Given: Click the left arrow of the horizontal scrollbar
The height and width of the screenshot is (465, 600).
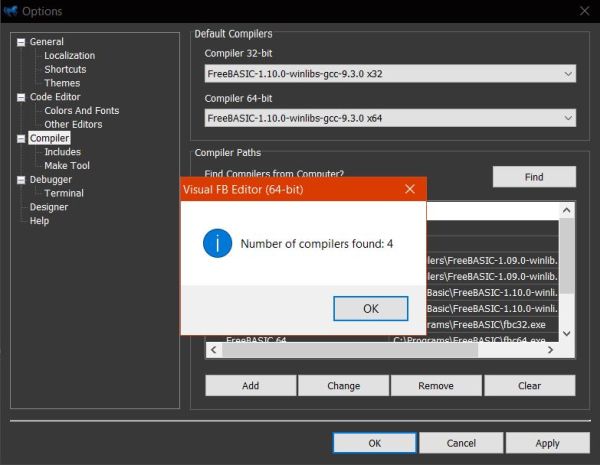Looking at the screenshot, I should click(214, 350).
